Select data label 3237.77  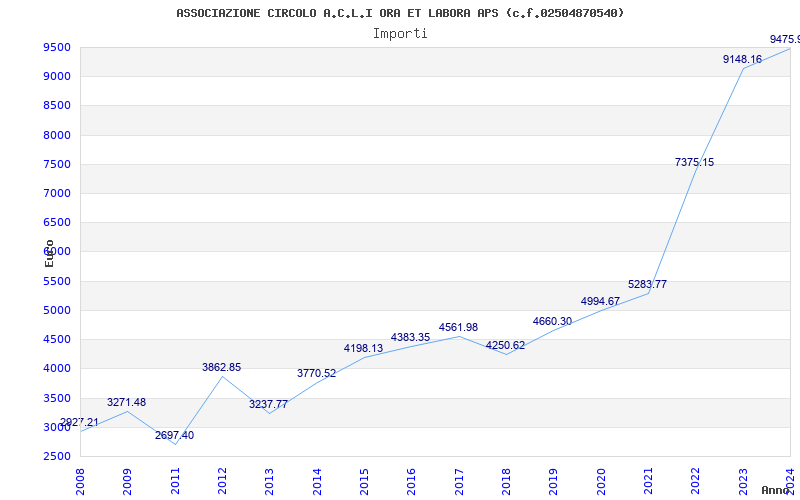click(x=268, y=405)
